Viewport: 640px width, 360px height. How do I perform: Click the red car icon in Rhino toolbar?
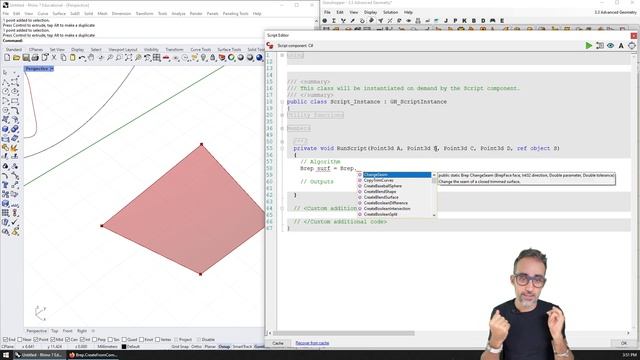pyautogui.click(x=166, y=58)
